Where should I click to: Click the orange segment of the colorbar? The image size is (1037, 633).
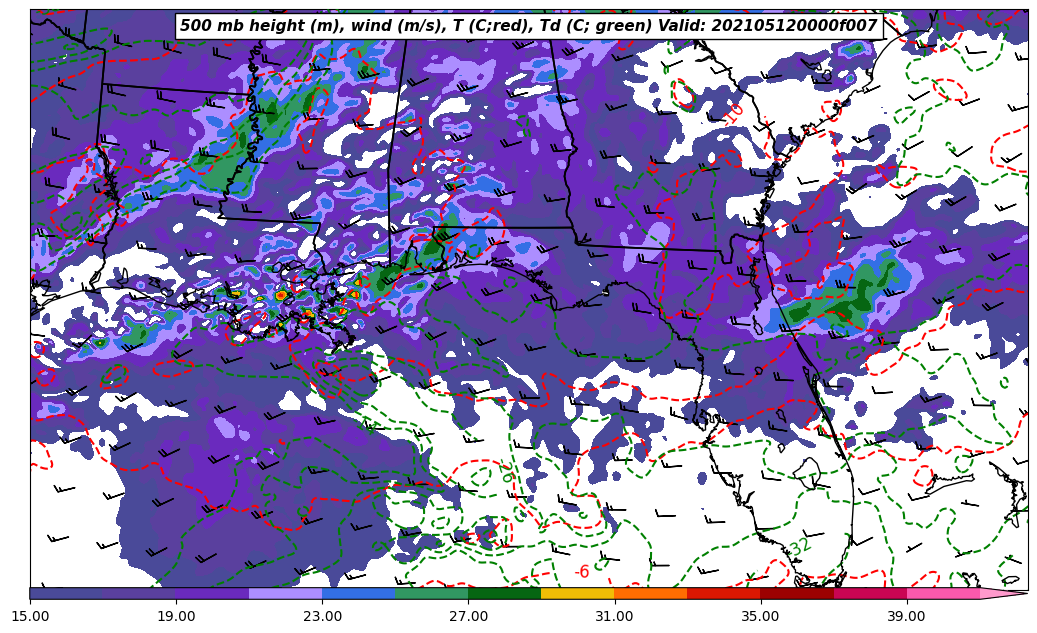[x=650, y=593]
